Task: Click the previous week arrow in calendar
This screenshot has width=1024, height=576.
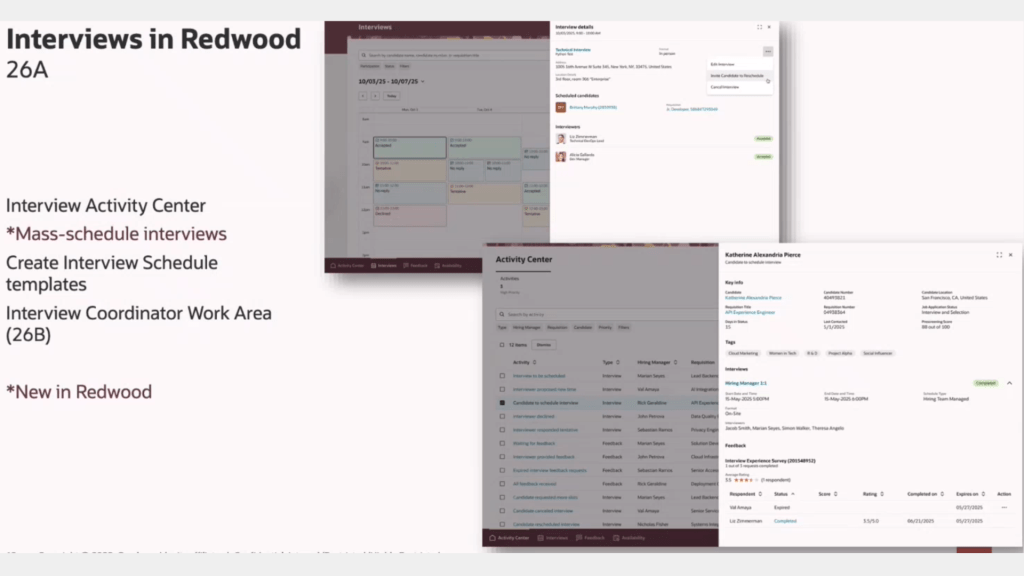Action: [x=363, y=96]
